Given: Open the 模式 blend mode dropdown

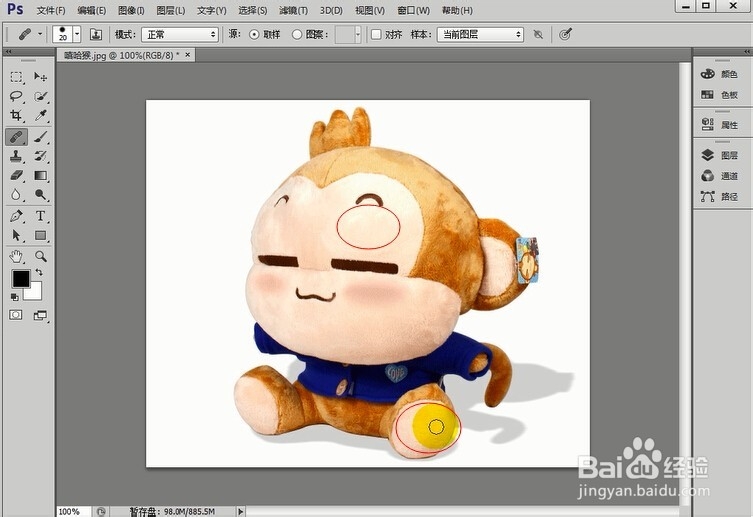Looking at the screenshot, I should (x=180, y=35).
